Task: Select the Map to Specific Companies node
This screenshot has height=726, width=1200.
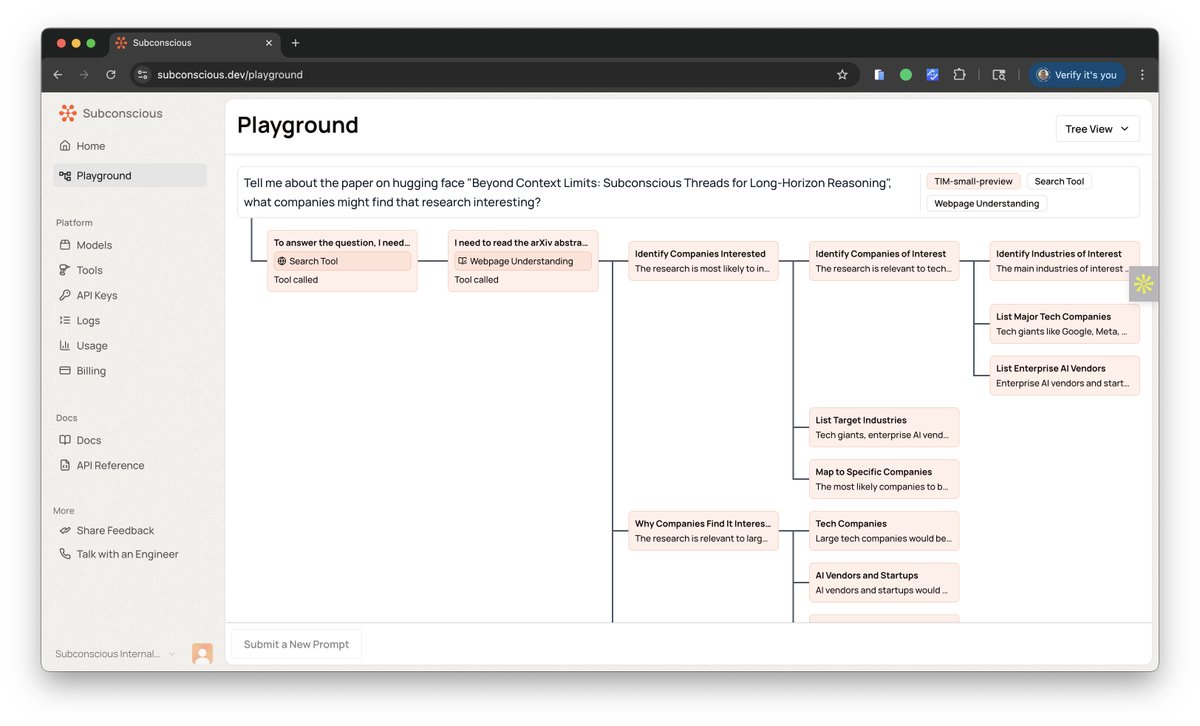Action: 884,479
